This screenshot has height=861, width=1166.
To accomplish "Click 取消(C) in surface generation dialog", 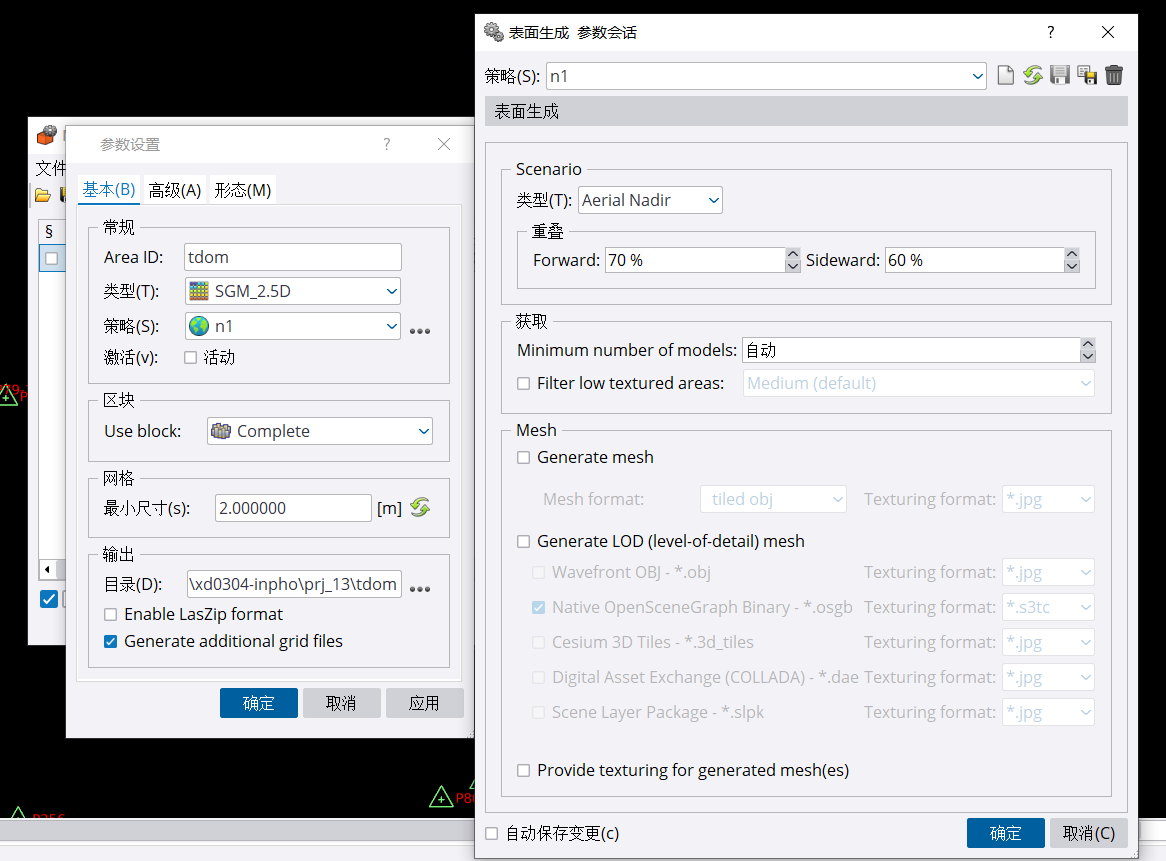I will click(1088, 833).
